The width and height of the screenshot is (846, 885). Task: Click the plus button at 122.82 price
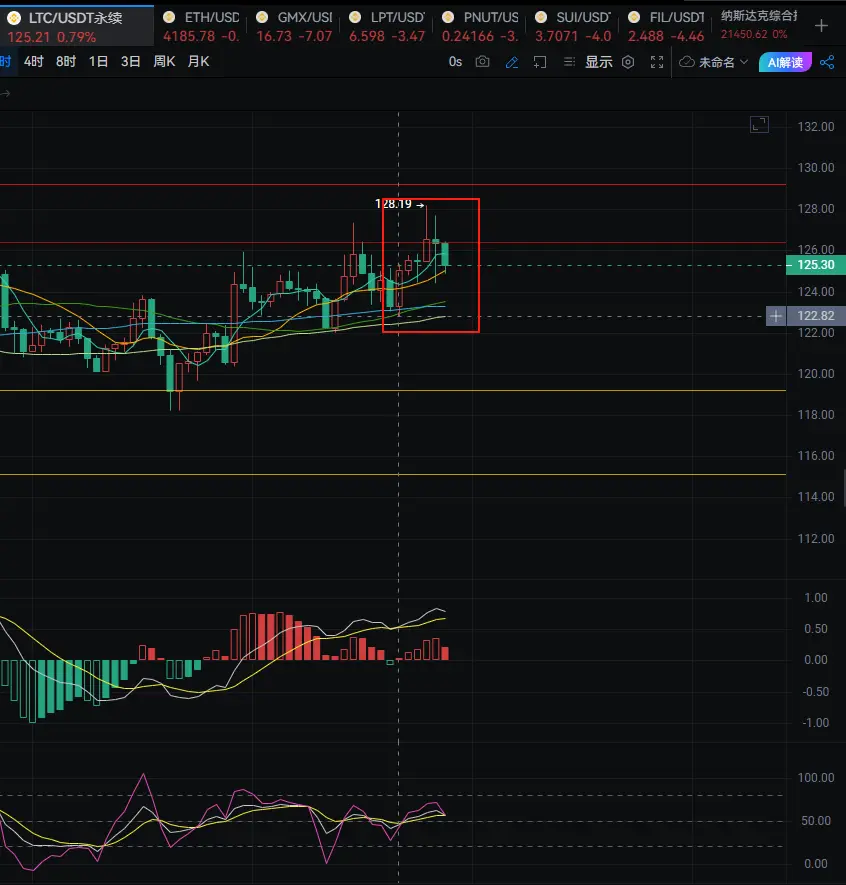tap(776, 316)
